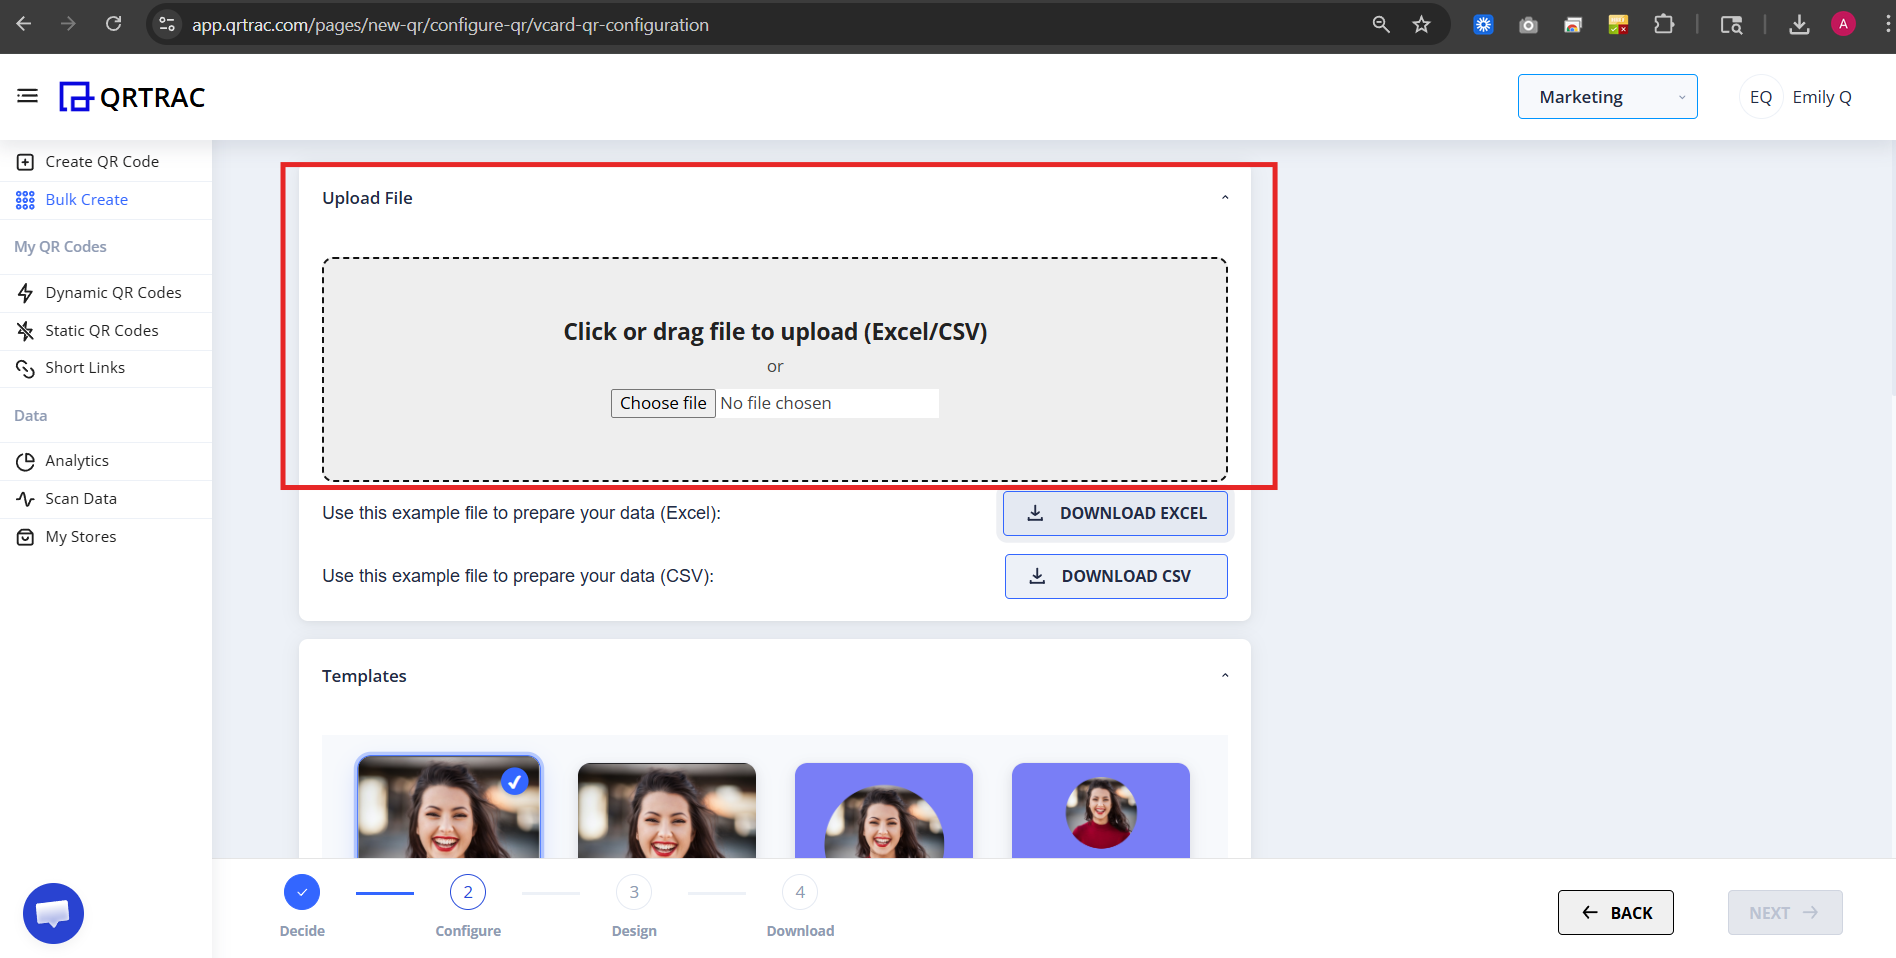This screenshot has height=958, width=1896.
Task: Click the DOWNLOAD EXCEL button
Action: pos(1115,513)
